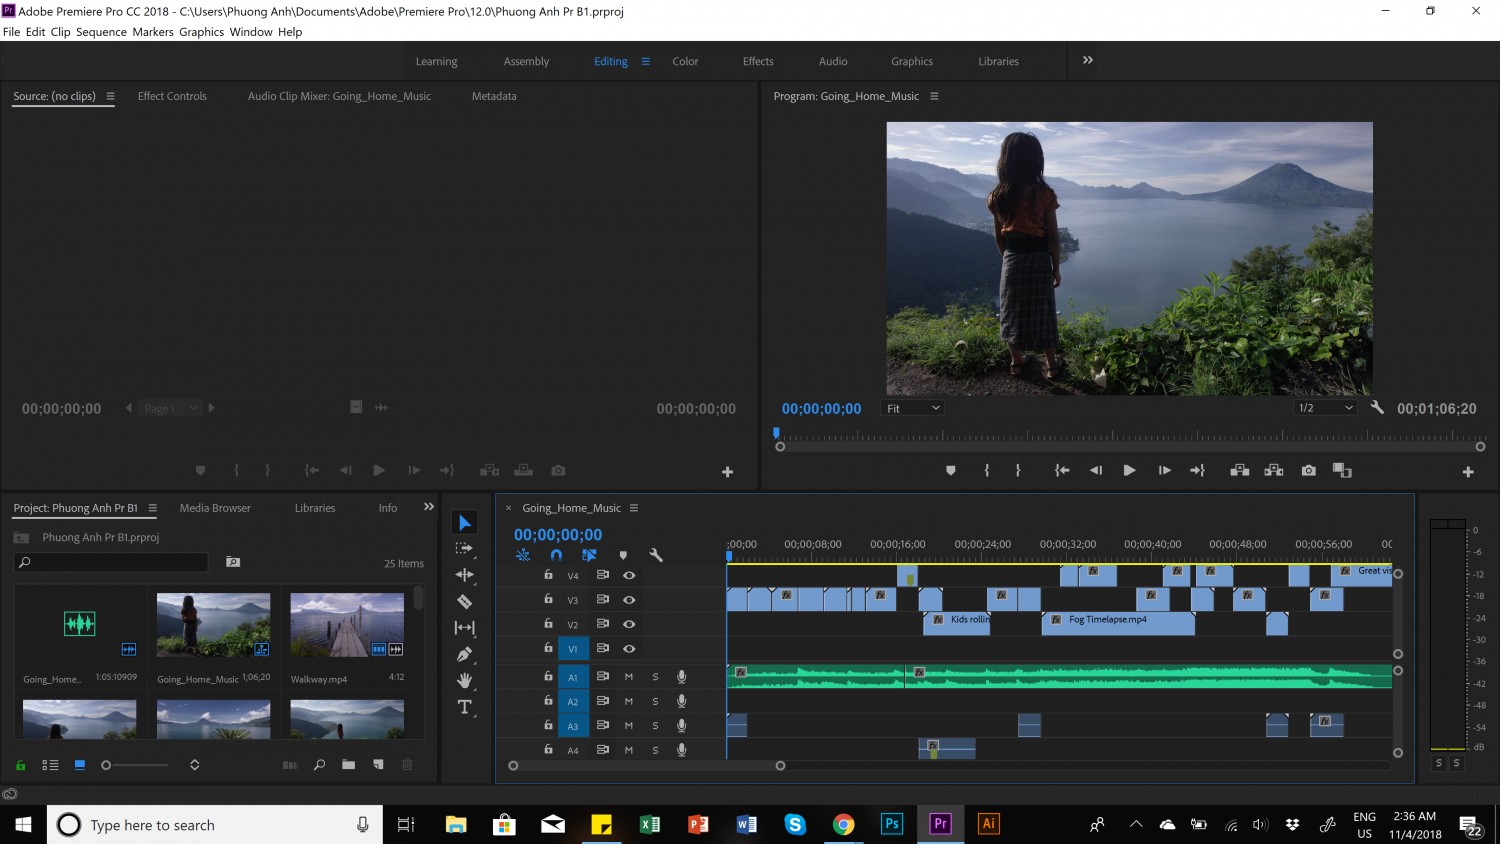Expand hidden workspaces with the chevron
This screenshot has height=844, width=1500.
click(x=1088, y=60)
